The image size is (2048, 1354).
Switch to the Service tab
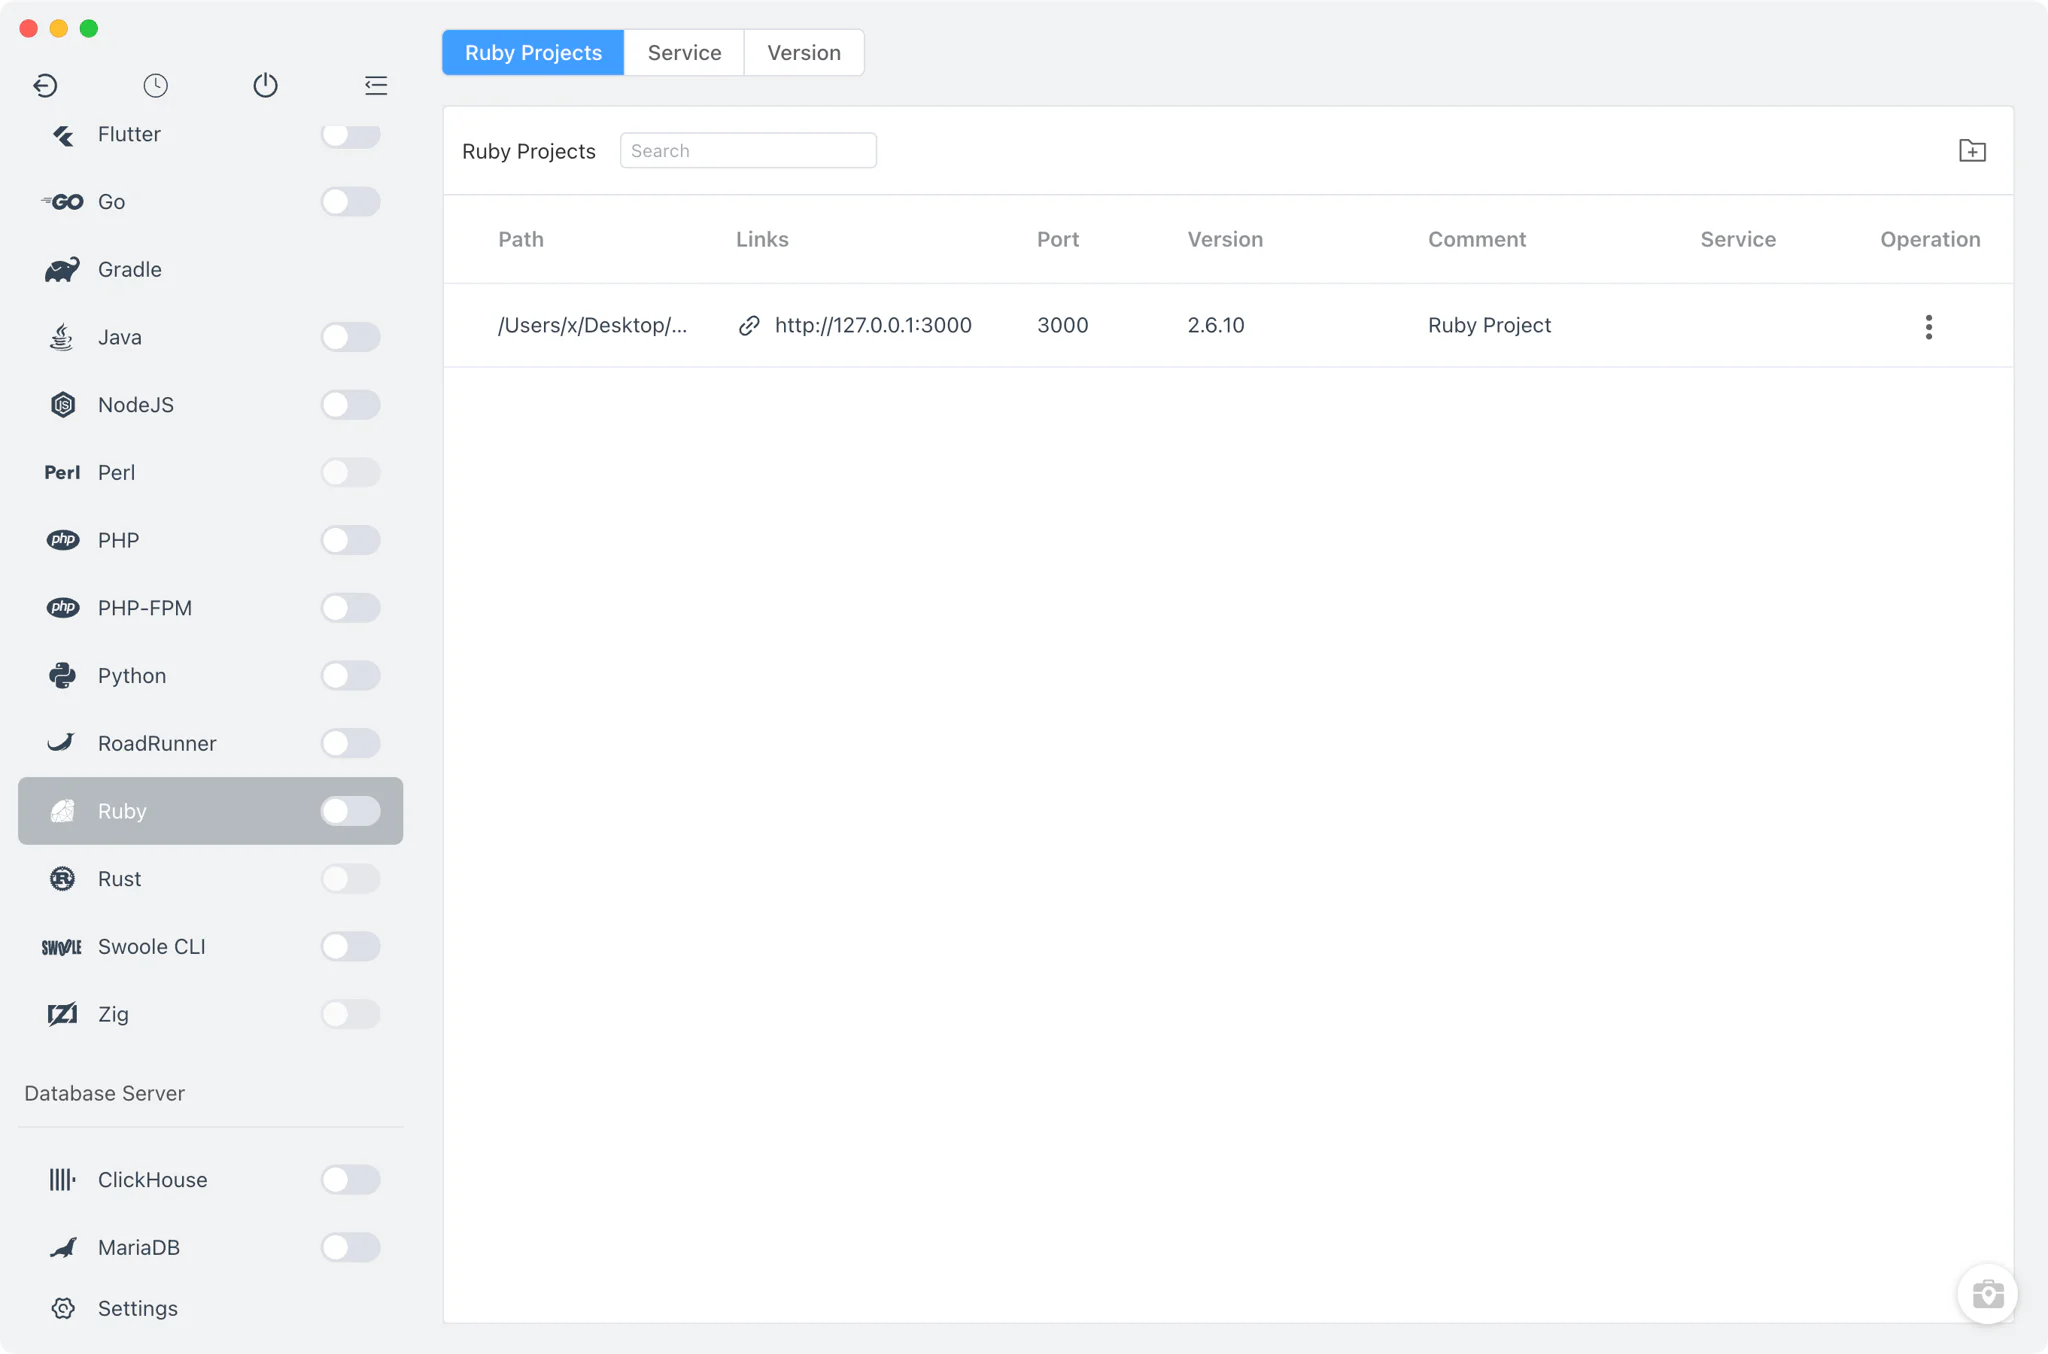pos(684,53)
